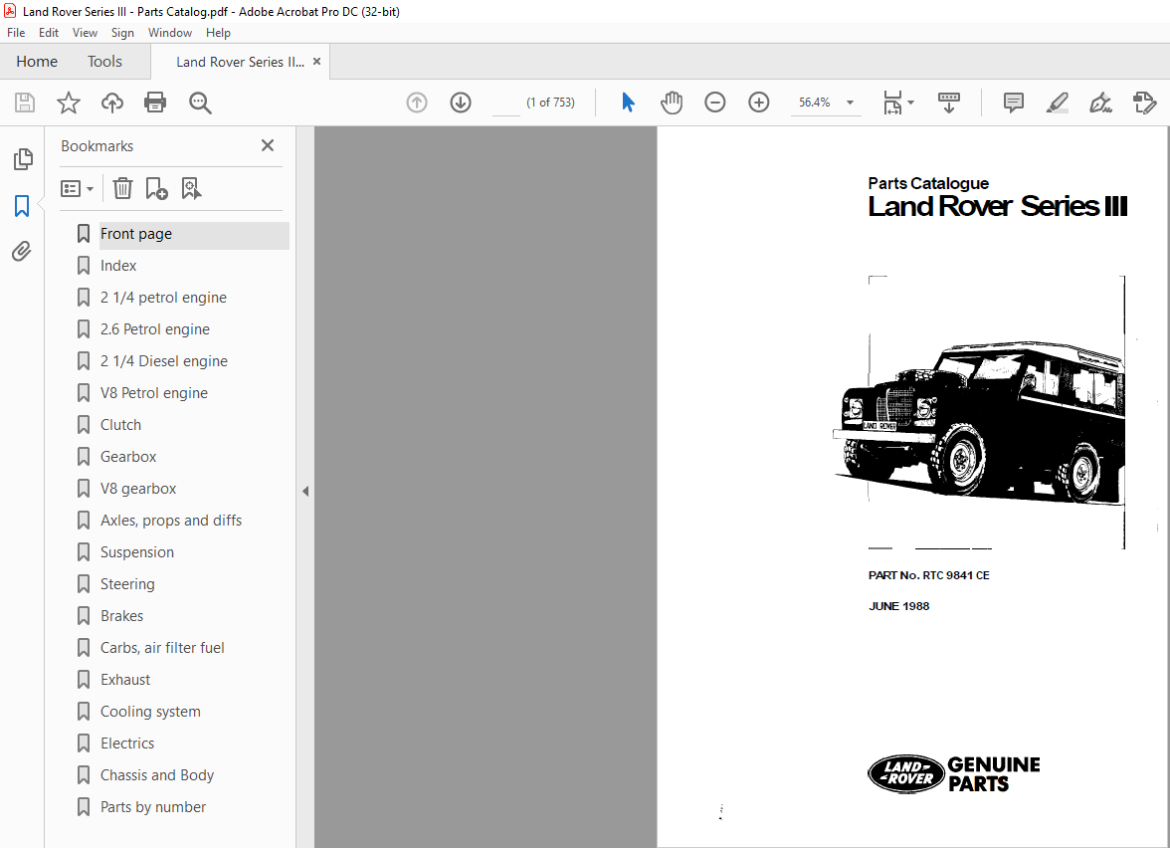
Task: Print the file with printer icon
Action: pos(155,102)
